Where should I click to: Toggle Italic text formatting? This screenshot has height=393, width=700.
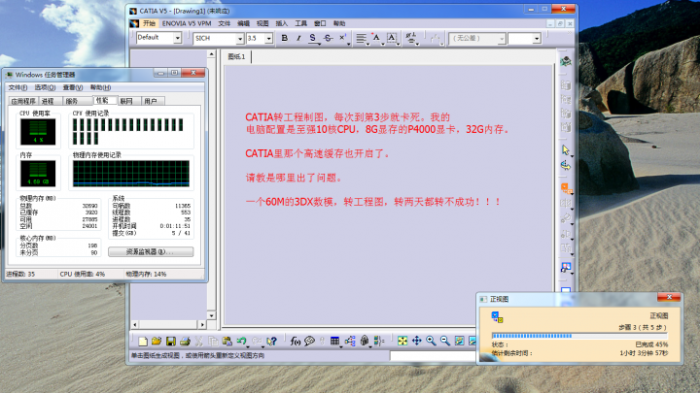(x=298, y=38)
